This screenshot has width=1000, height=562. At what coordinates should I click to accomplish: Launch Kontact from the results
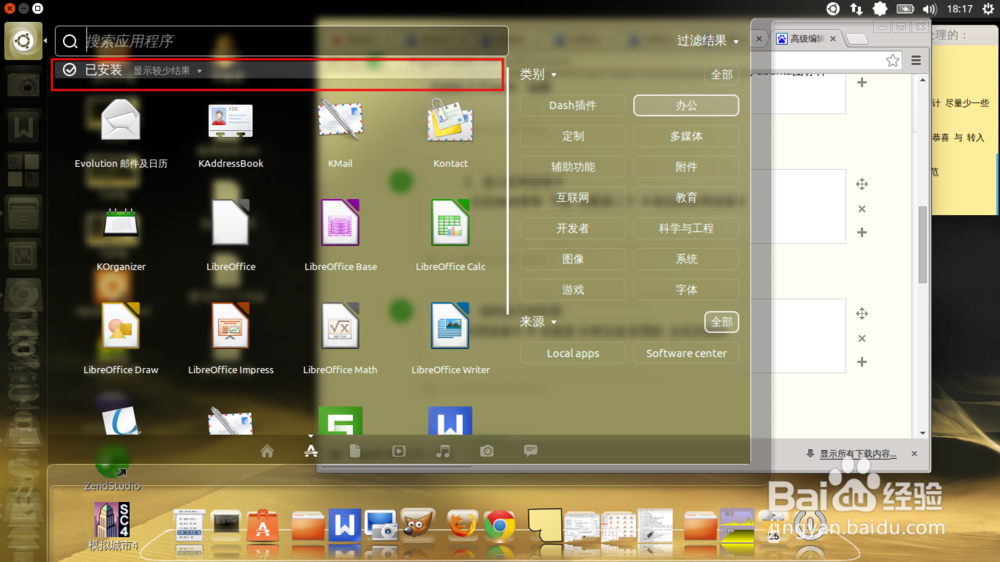tap(450, 133)
